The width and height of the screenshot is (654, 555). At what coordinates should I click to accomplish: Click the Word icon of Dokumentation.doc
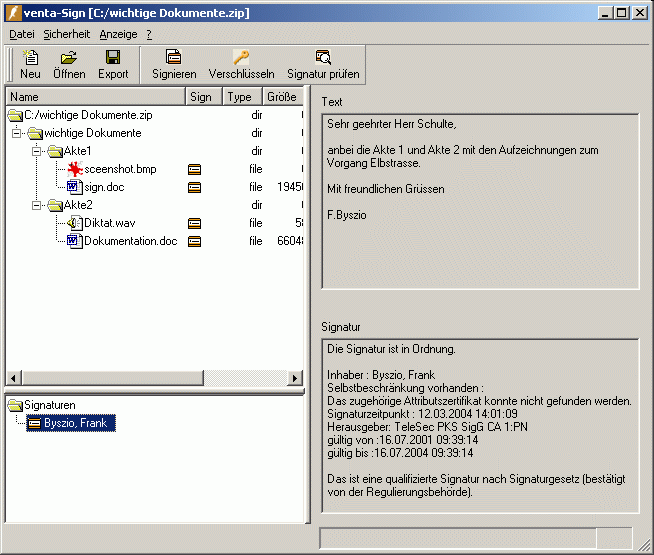75,241
